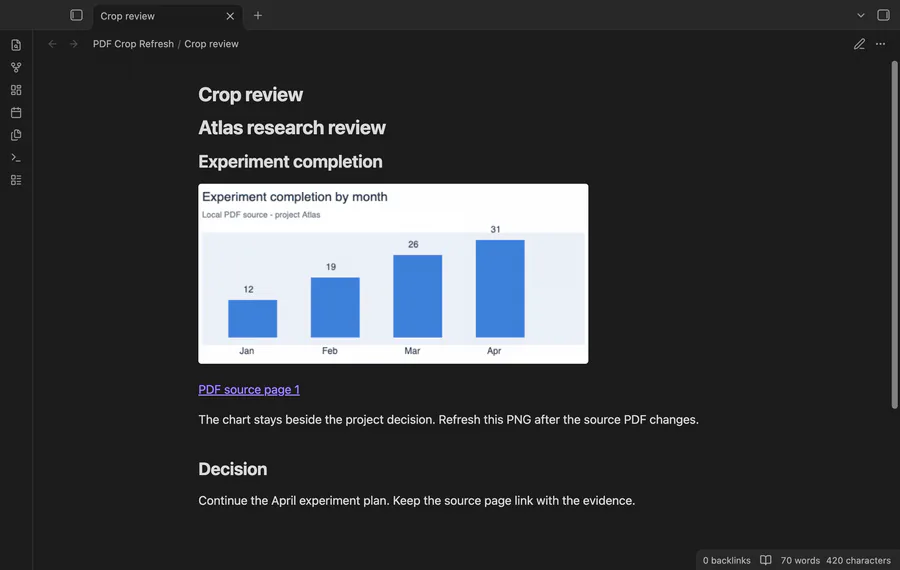Toggle reading view book icon status bar
The height and width of the screenshot is (570, 900).
(x=766, y=560)
